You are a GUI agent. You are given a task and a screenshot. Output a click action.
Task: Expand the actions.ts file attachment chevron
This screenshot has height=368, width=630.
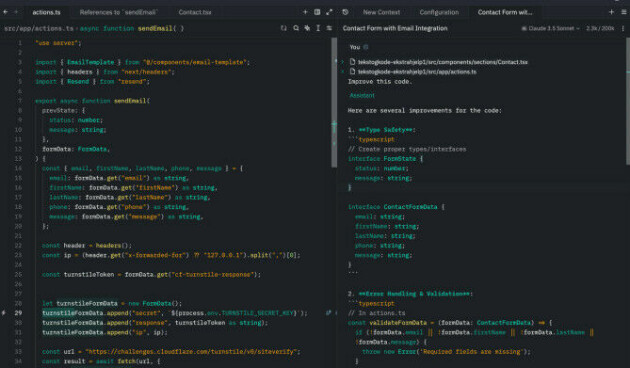coord(342,72)
